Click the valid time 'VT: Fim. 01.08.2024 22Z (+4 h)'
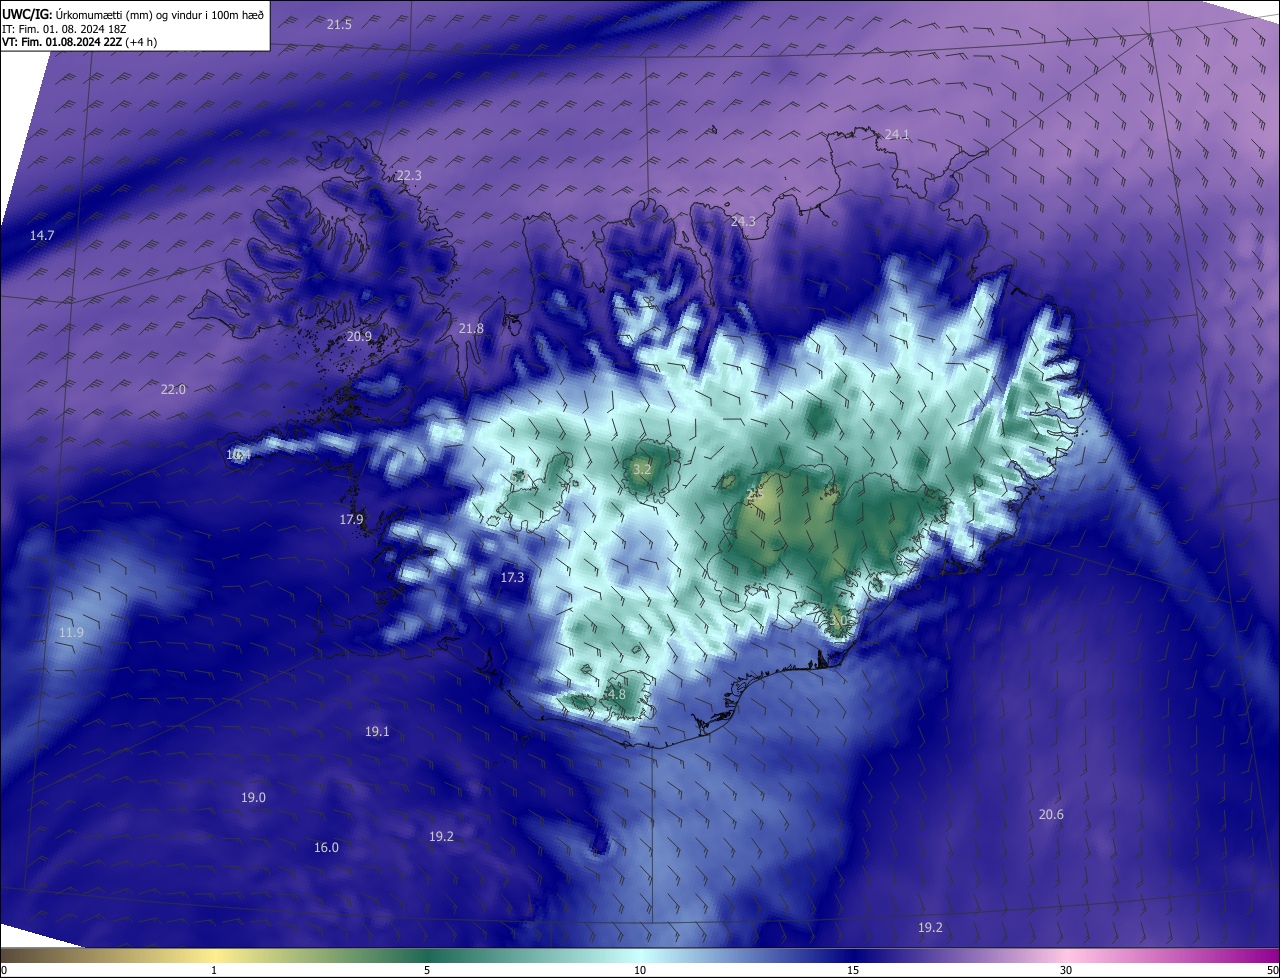 point(80,42)
